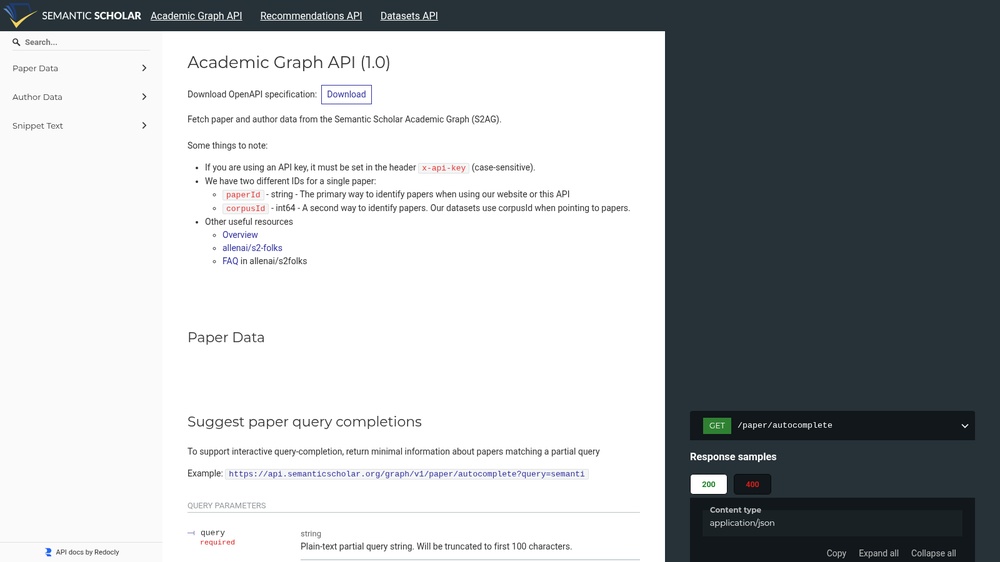1000x562 pixels.
Task: Download the OpenAPI specification
Action: pyautogui.click(x=346, y=94)
